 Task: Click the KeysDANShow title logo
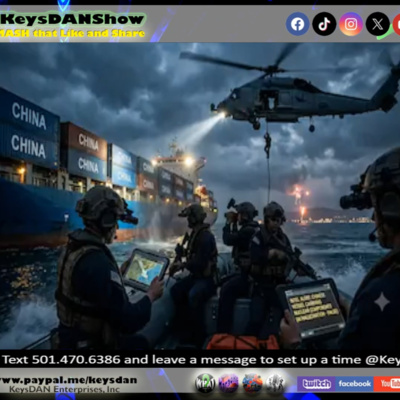(72, 19)
